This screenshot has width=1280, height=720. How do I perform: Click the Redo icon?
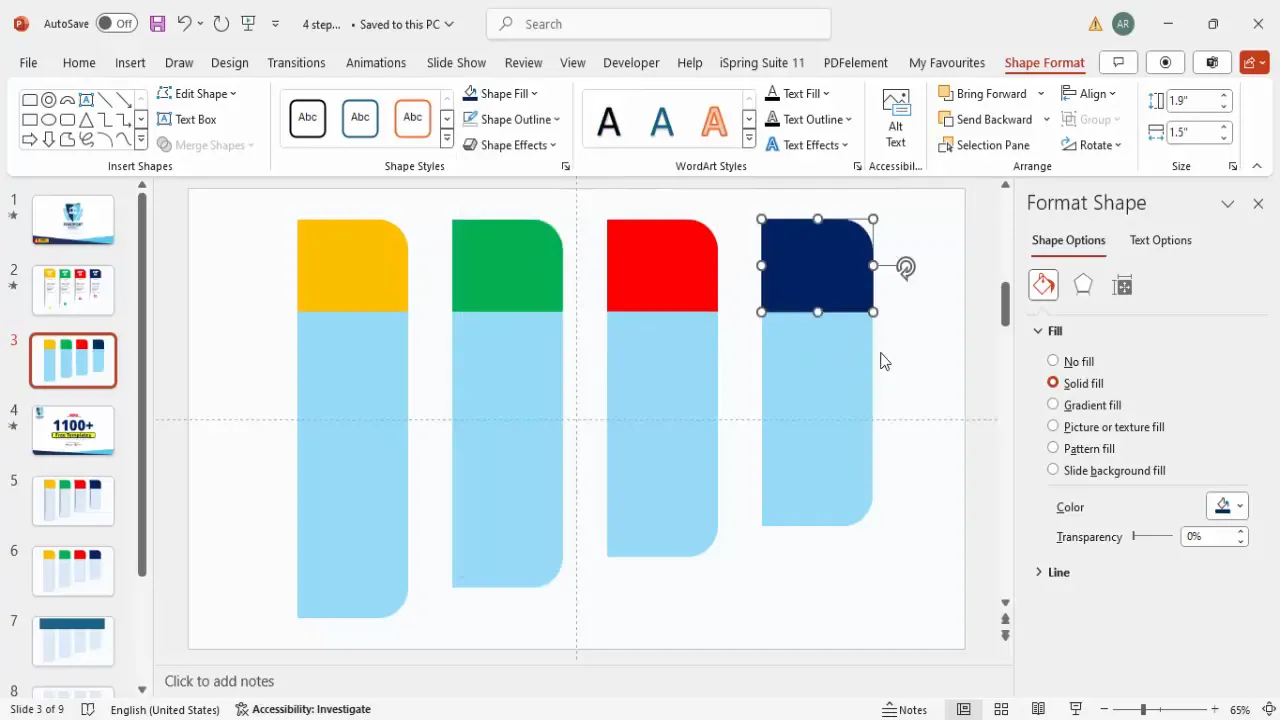click(221, 24)
